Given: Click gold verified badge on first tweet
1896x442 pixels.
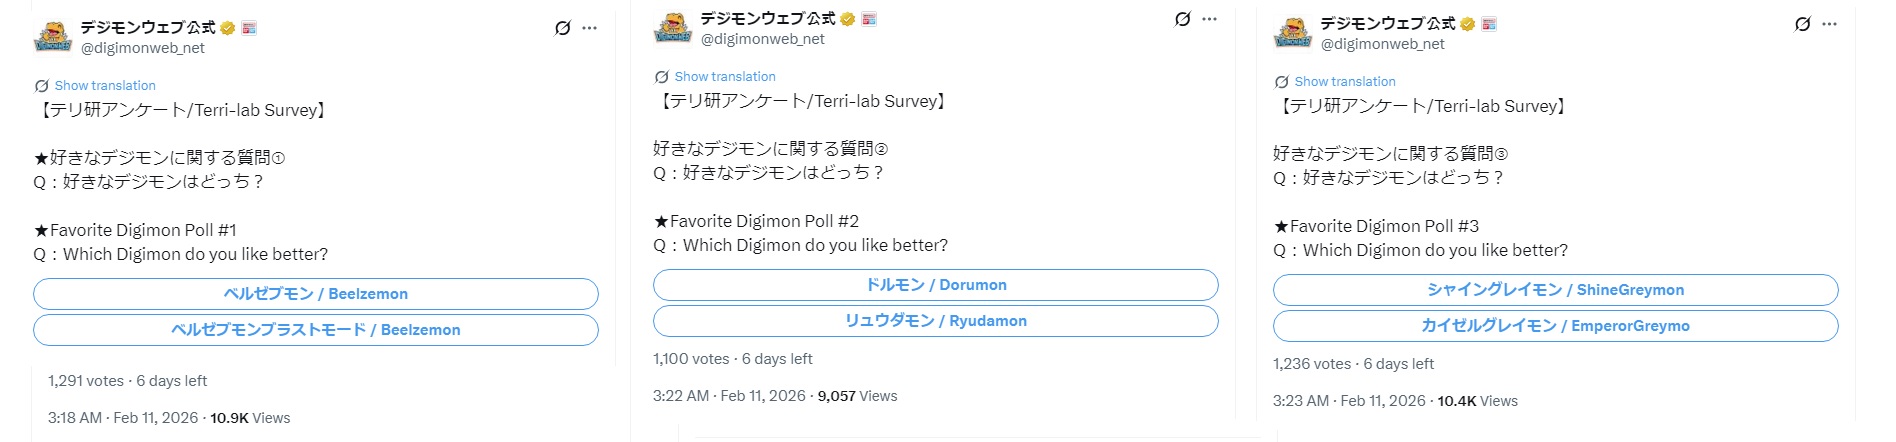Looking at the screenshot, I should pyautogui.click(x=228, y=28).
